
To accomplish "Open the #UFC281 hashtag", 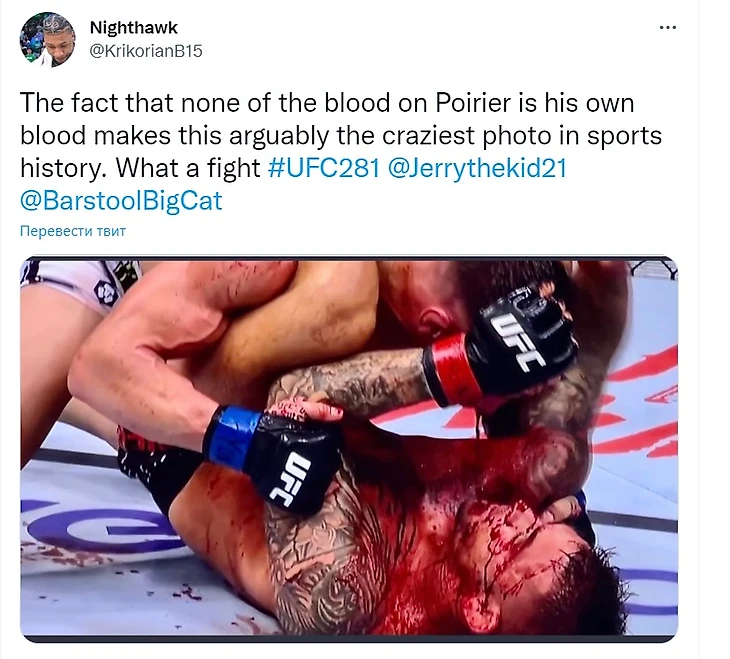I will (x=324, y=168).
